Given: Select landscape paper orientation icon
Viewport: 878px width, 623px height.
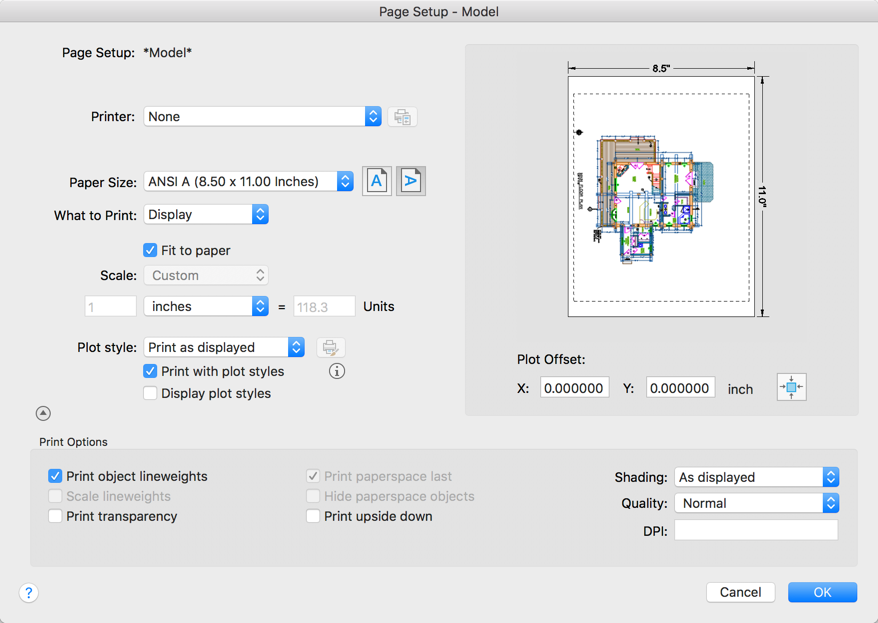Looking at the screenshot, I should coord(411,181).
